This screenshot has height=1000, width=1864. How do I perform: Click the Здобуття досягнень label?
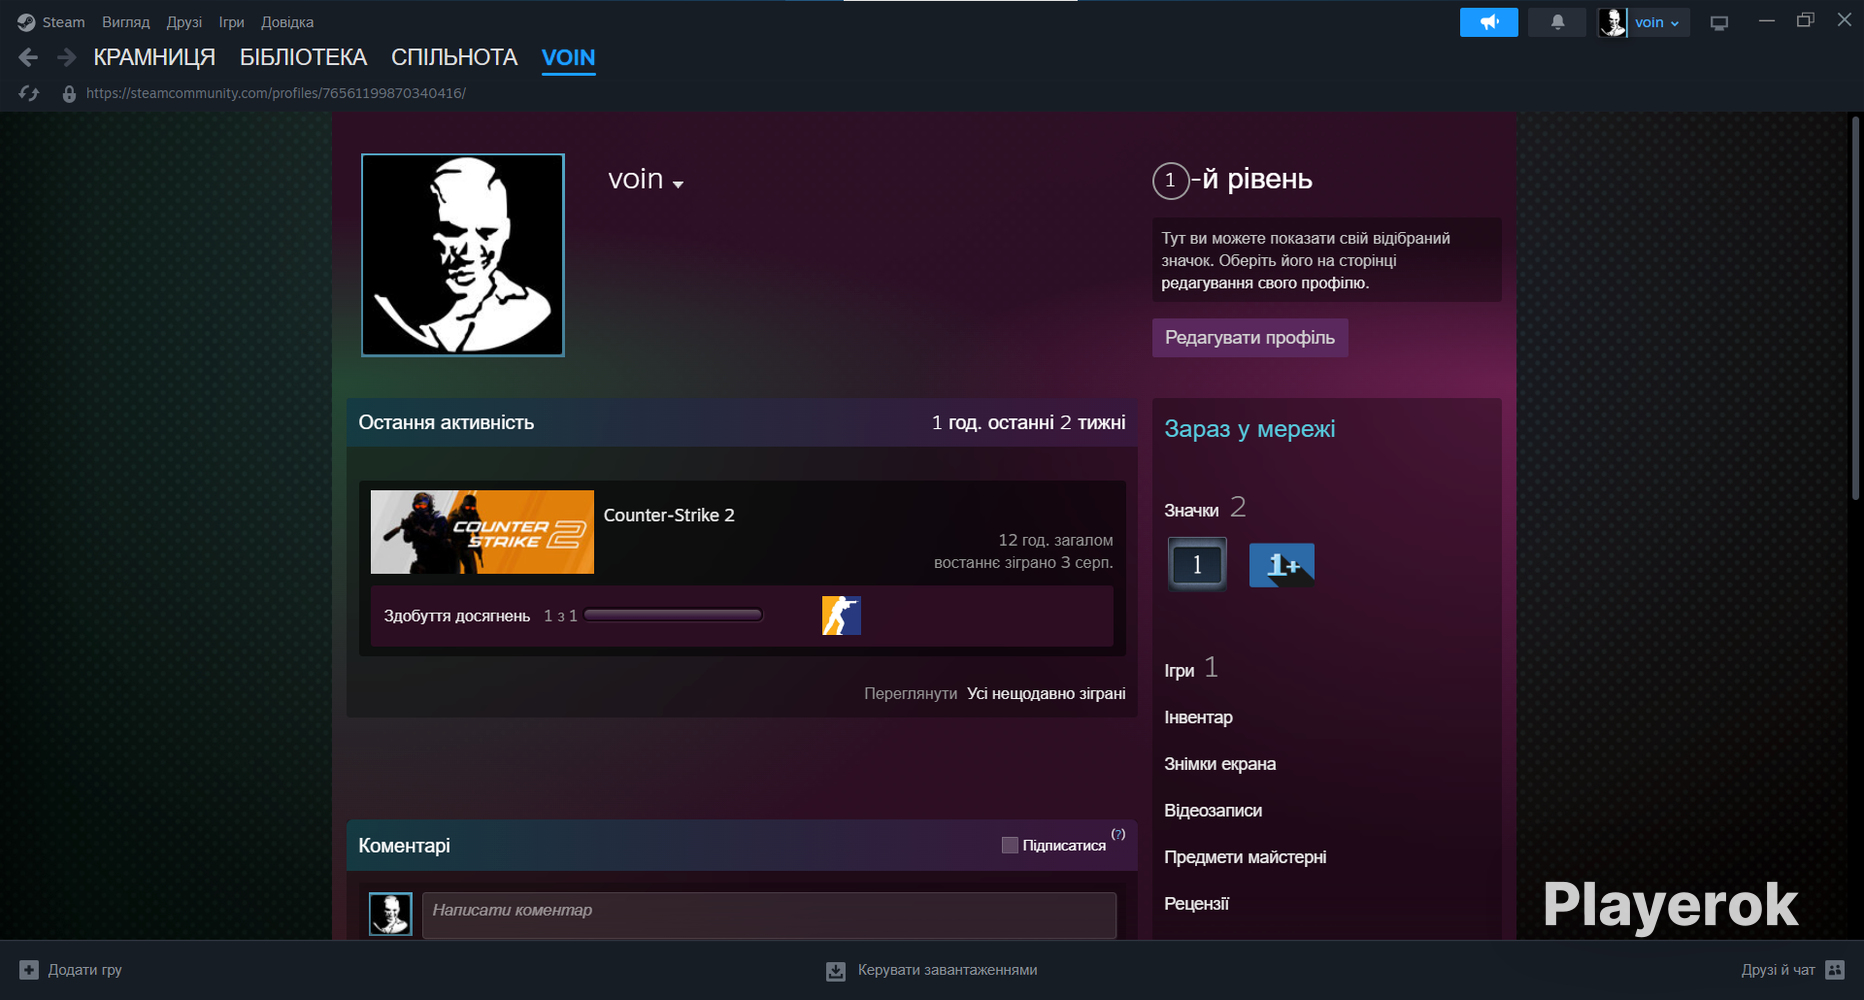click(x=457, y=616)
